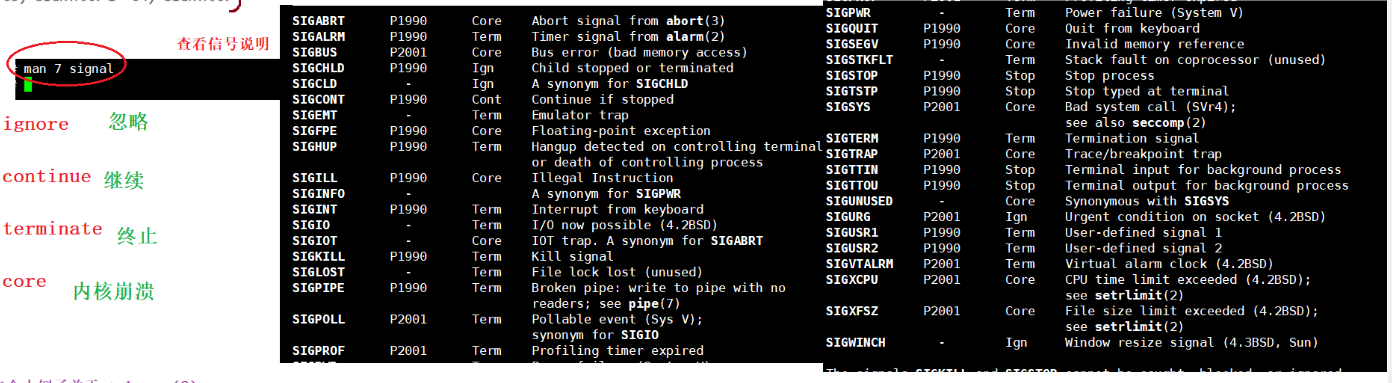Screen dimensions: 1392x383
Task: Click the green terminal cursor block
Action: 28,85
